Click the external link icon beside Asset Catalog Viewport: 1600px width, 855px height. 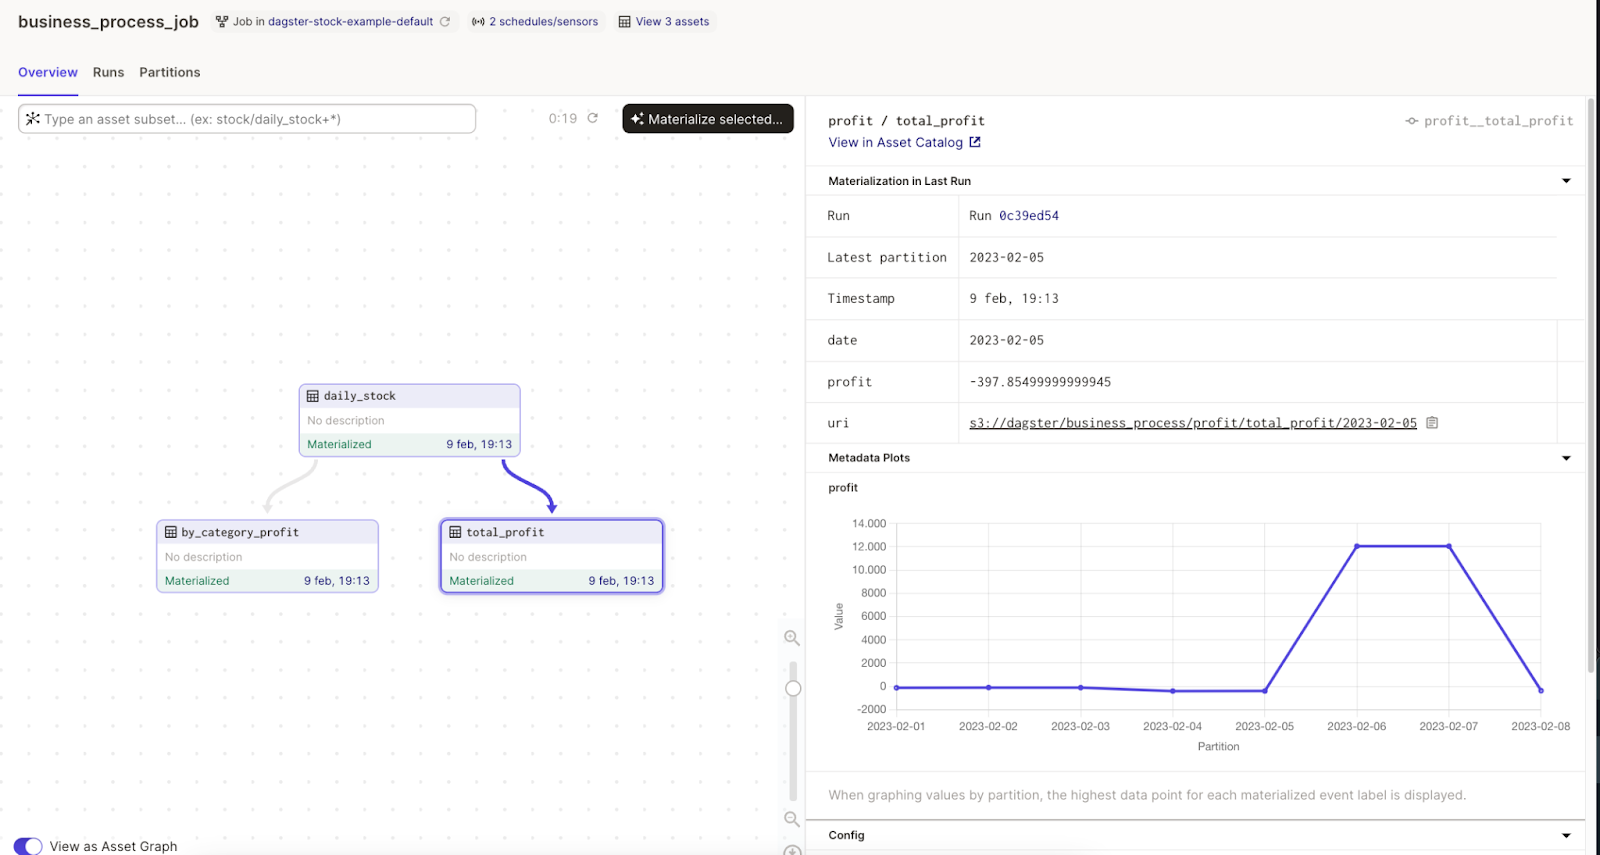coord(975,142)
